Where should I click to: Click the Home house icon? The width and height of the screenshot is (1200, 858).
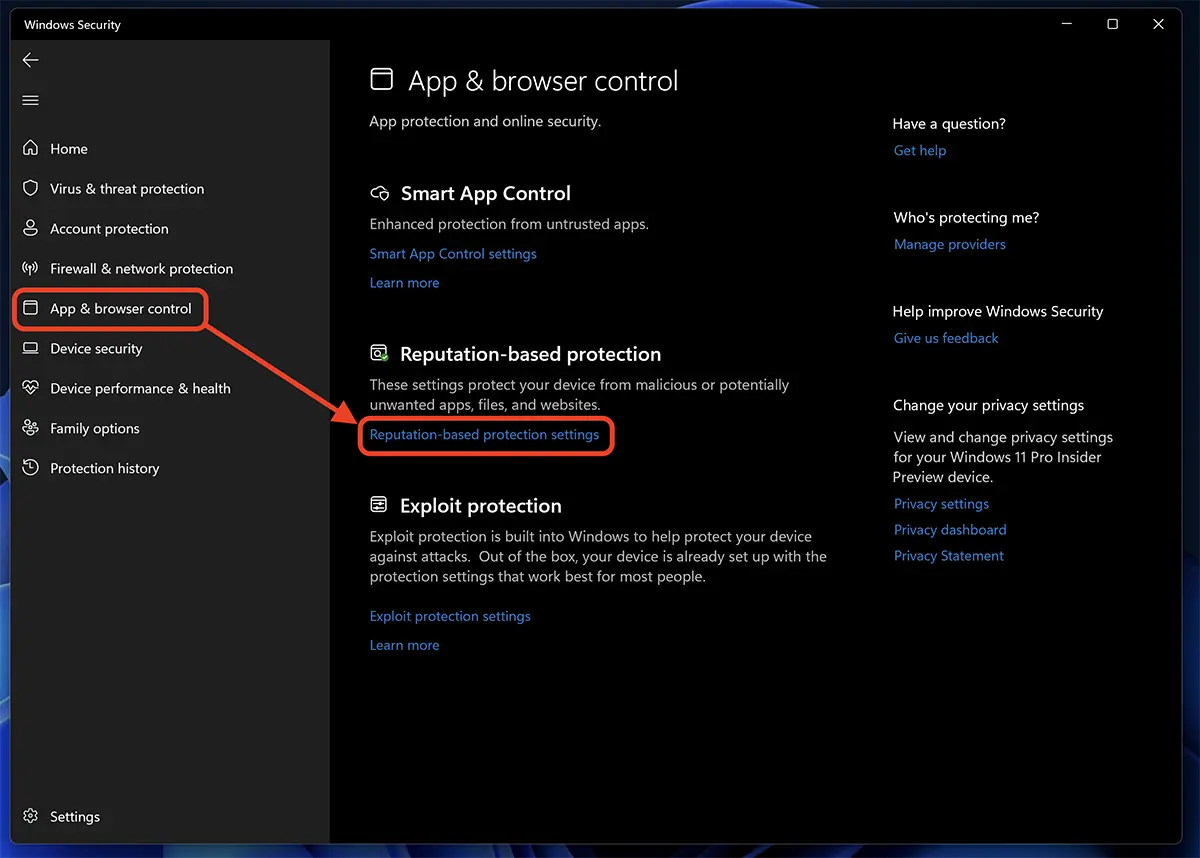(x=31, y=148)
